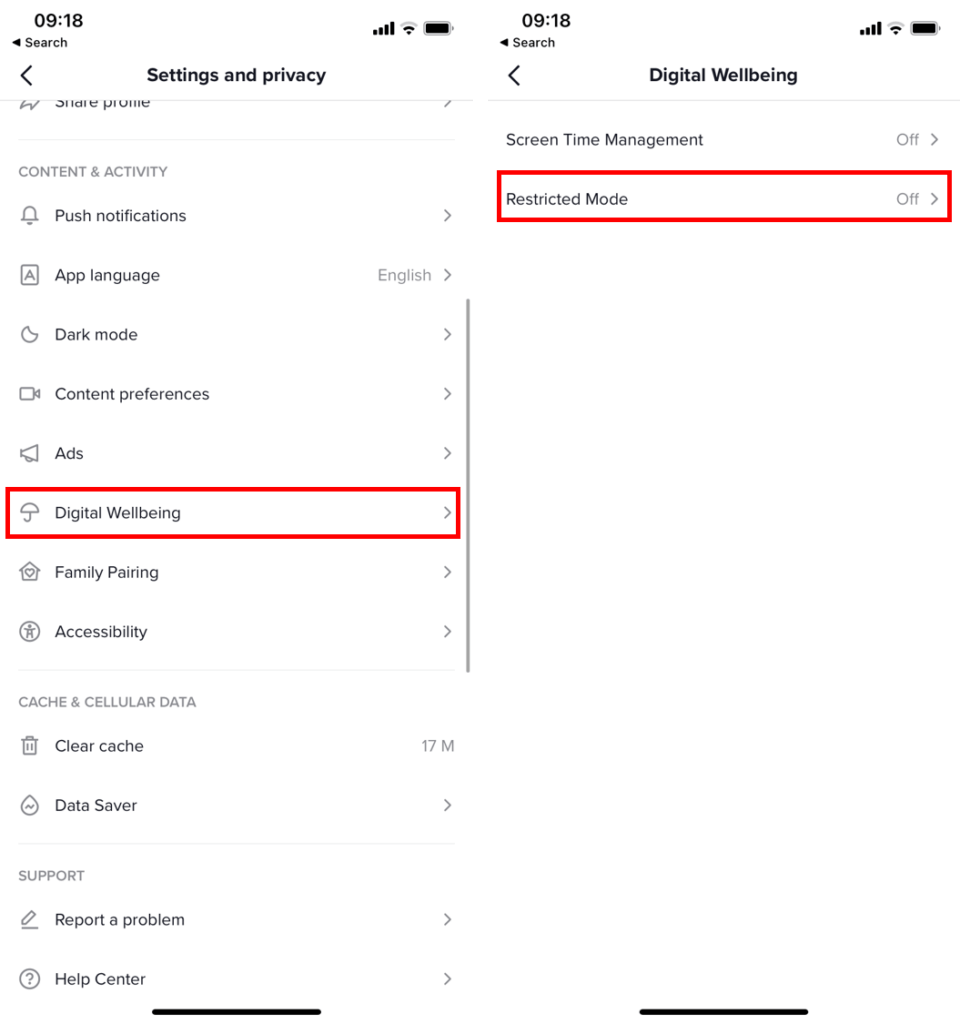This screenshot has width=960, height=1024.
Task: Tap the App language letter icon
Action: [30, 275]
